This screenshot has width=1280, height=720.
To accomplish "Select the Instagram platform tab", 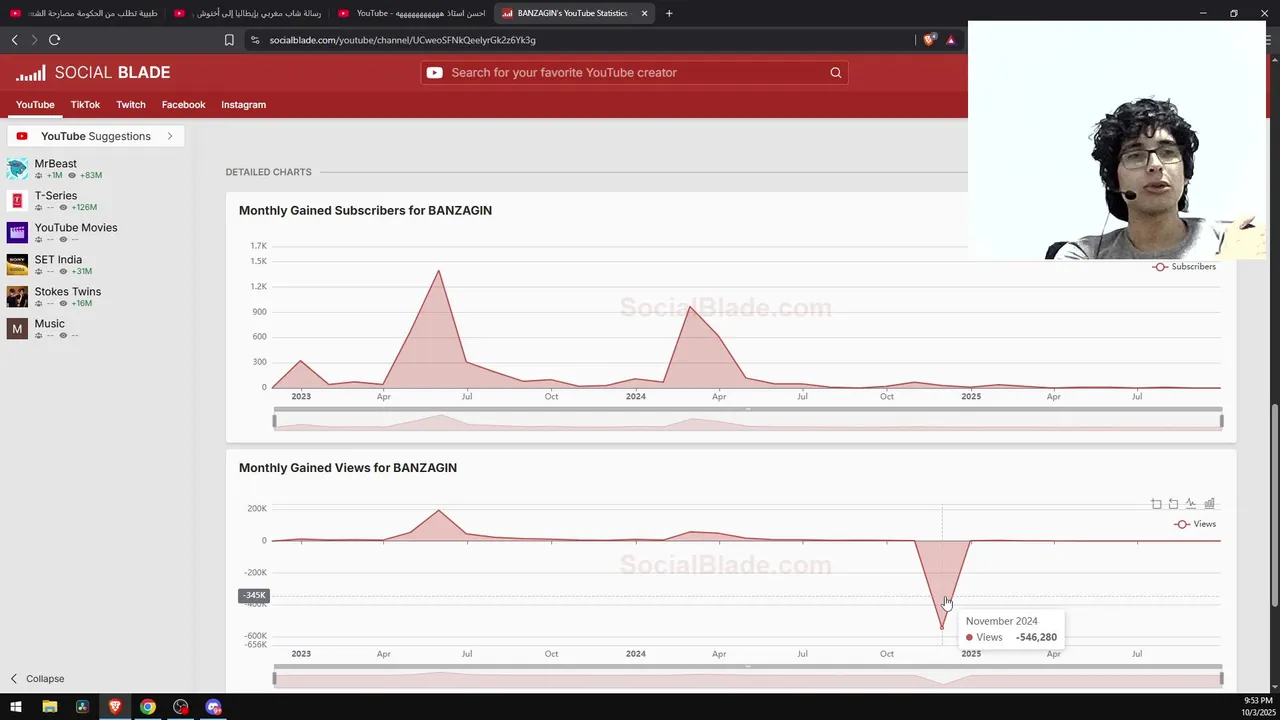I will [243, 105].
